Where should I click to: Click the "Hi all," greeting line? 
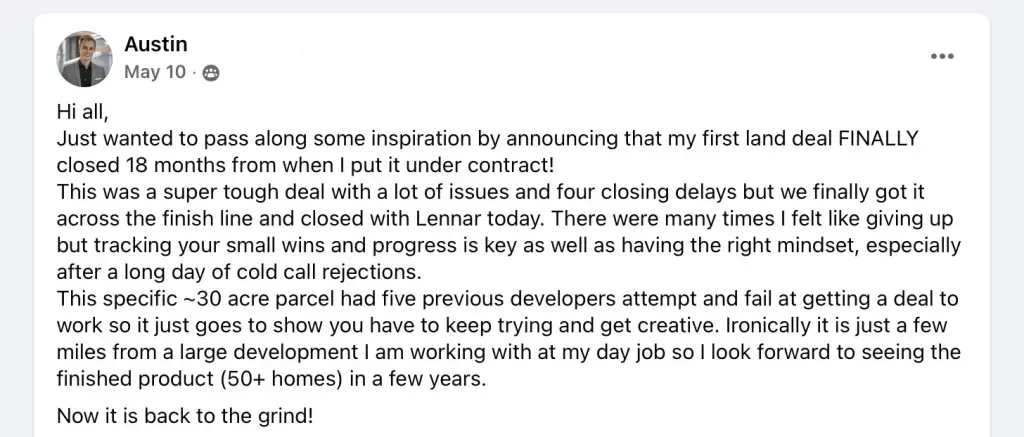(x=82, y=113)
